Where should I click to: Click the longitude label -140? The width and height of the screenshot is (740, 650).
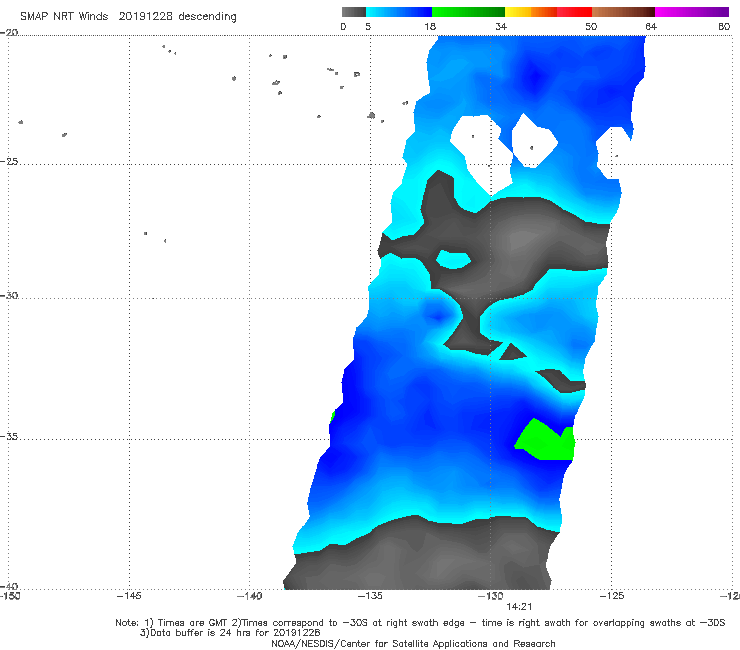tap(249, 596)
